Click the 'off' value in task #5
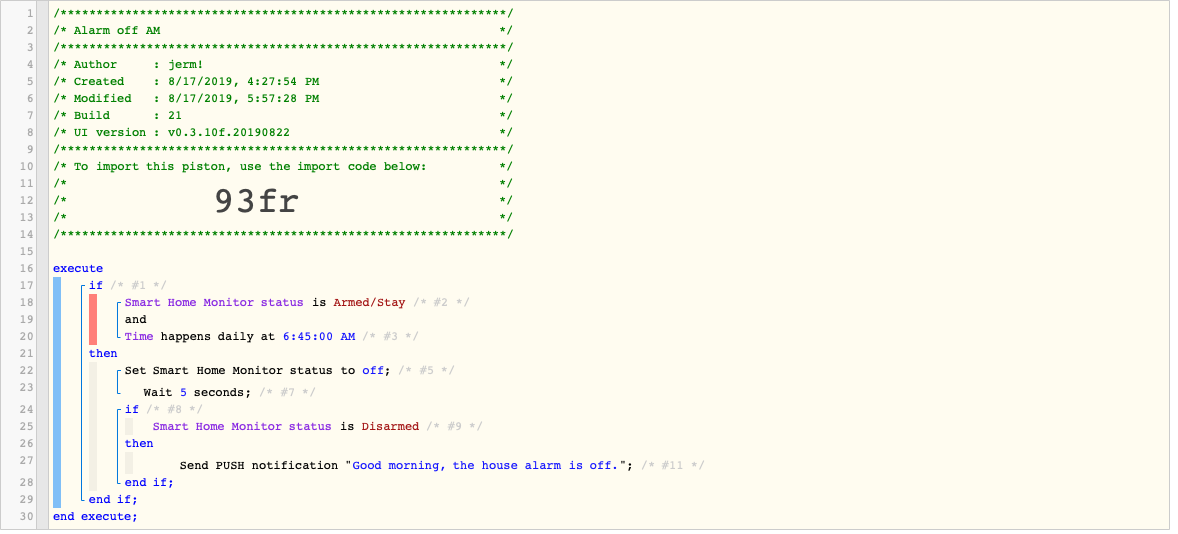1178x534 pixels. [x=373, y=370]
